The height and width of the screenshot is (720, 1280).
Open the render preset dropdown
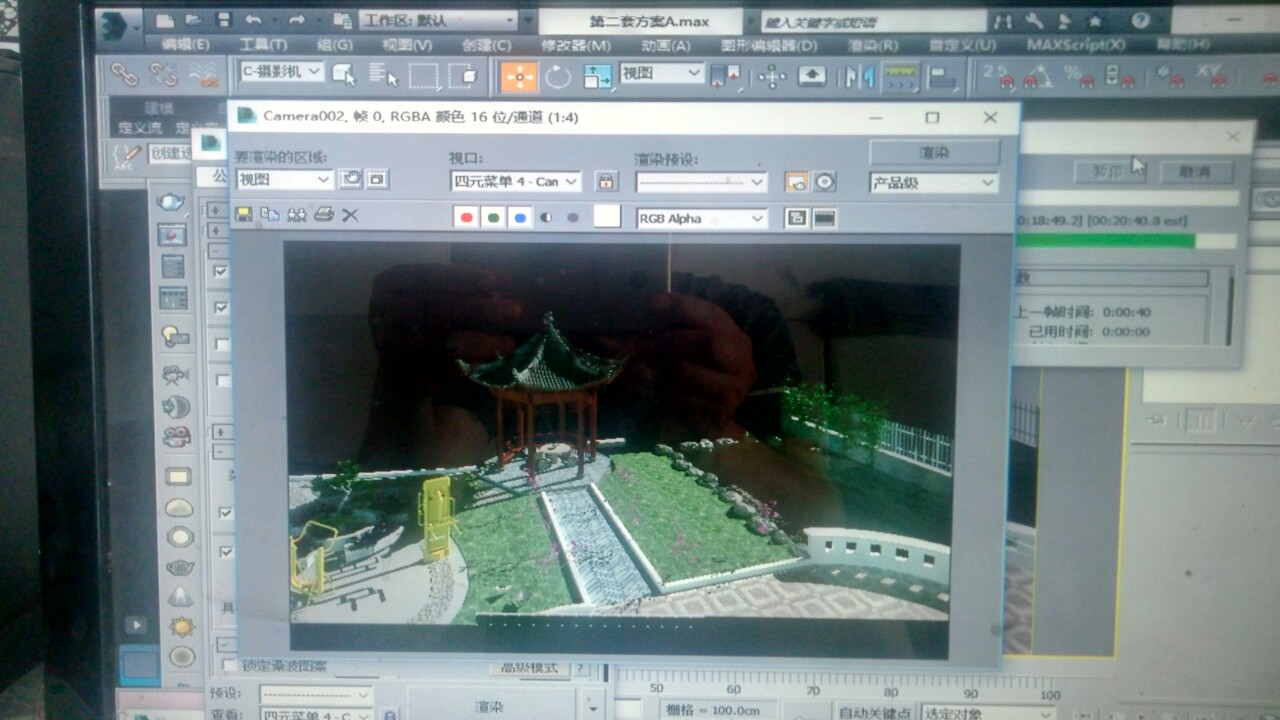point(701,182)
